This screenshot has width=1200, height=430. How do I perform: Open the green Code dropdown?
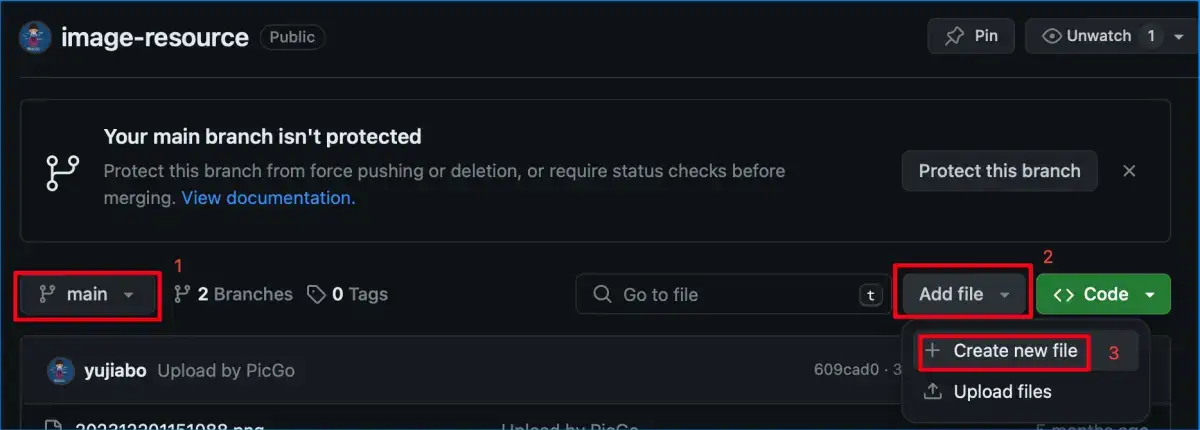[1103, 295]
